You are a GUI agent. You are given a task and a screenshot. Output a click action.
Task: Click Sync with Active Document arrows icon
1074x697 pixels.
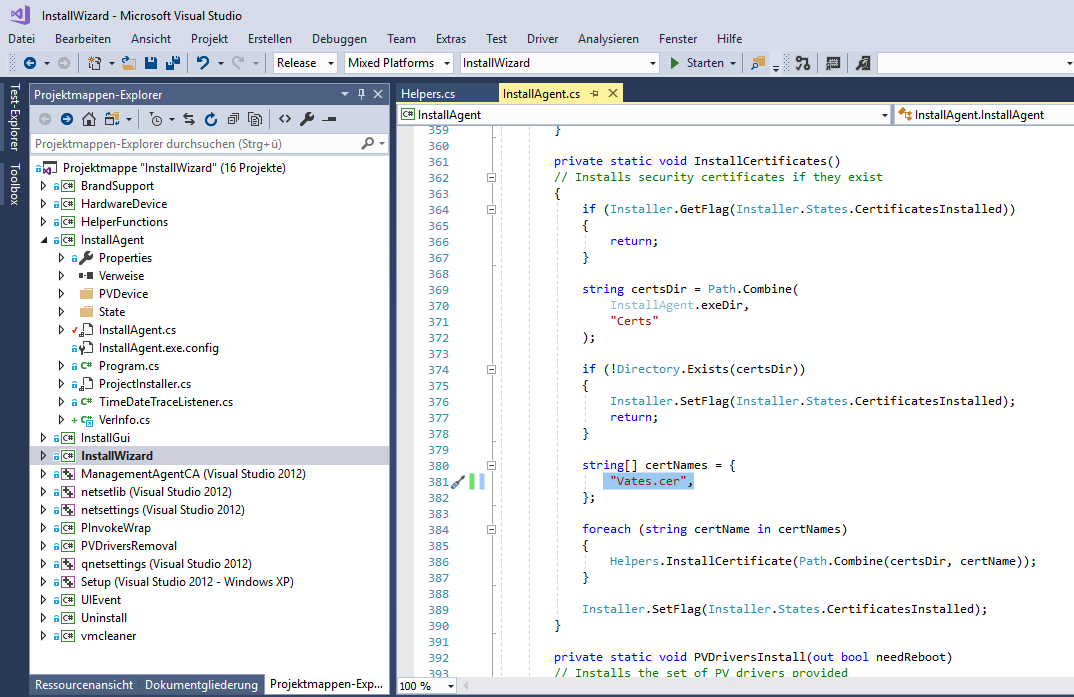click(x=189, y=119)
